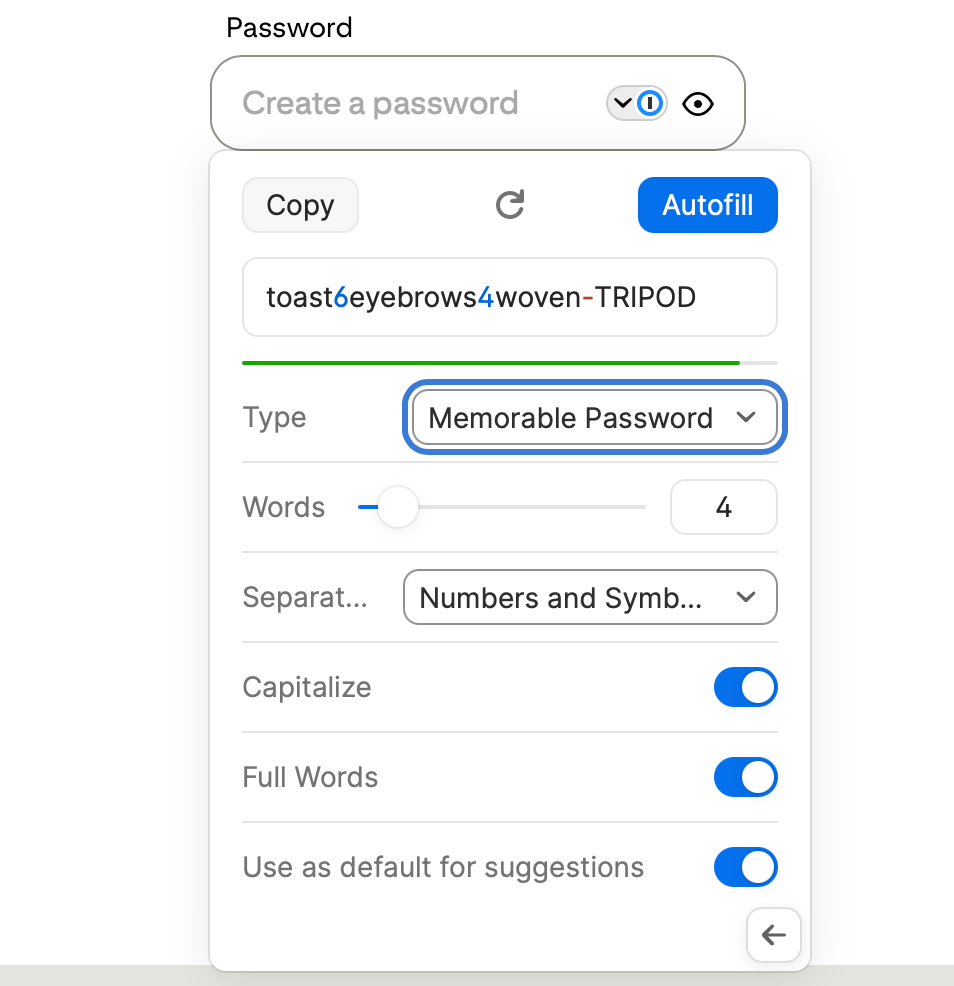Click the back arrow in the generator panel
Screen dimensions: 954x986
(773, 935)
